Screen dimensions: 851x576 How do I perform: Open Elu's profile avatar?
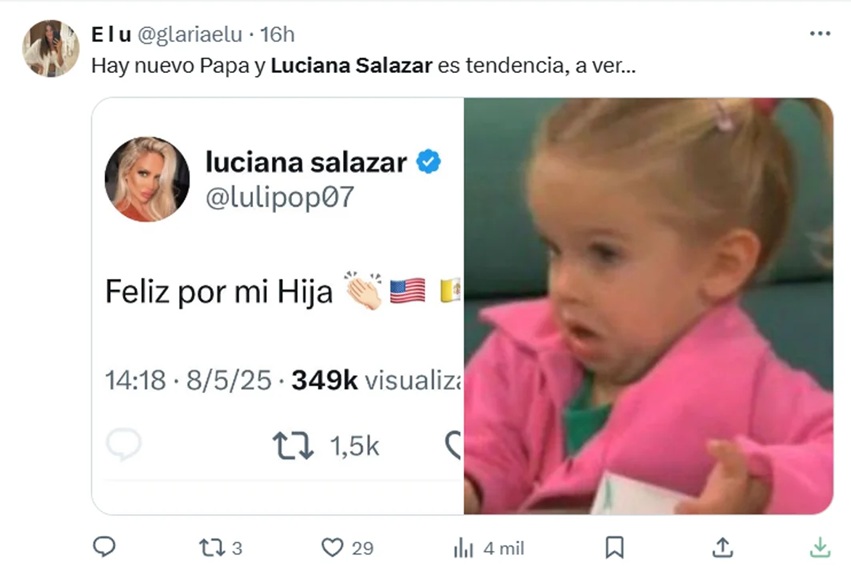coord(50,48)
